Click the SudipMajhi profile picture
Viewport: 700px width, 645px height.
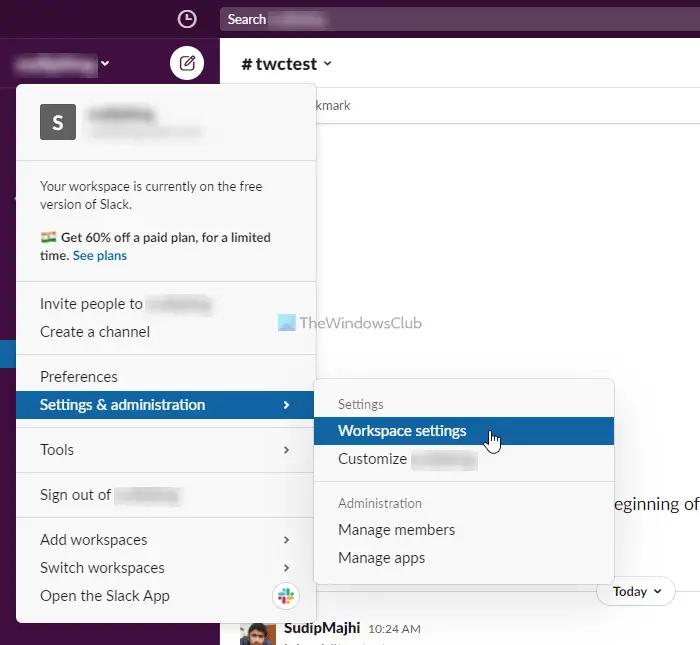[x=258, y=634]
